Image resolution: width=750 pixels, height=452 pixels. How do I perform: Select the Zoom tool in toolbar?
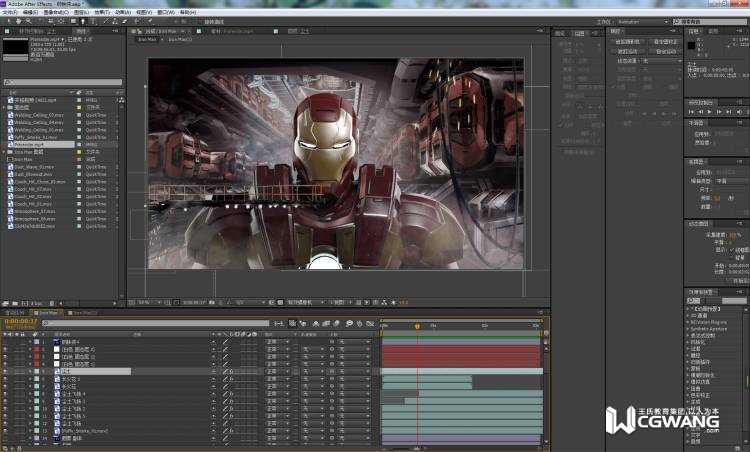(28, 20)
